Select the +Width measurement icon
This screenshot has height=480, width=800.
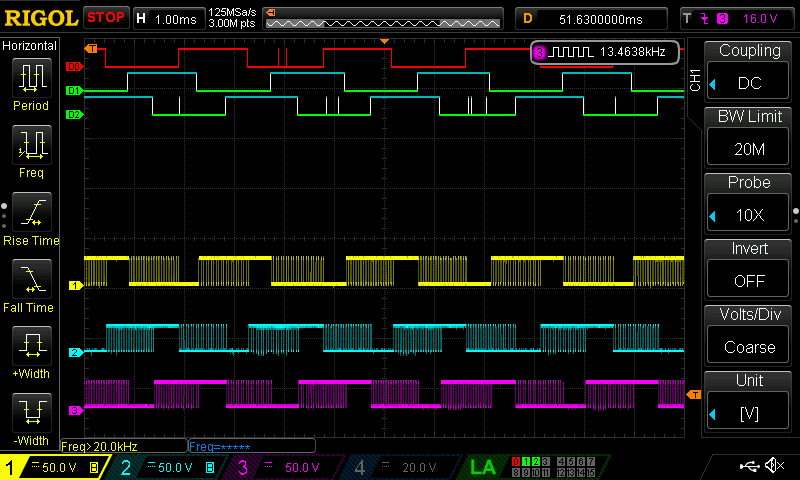[x=32, y=345]
